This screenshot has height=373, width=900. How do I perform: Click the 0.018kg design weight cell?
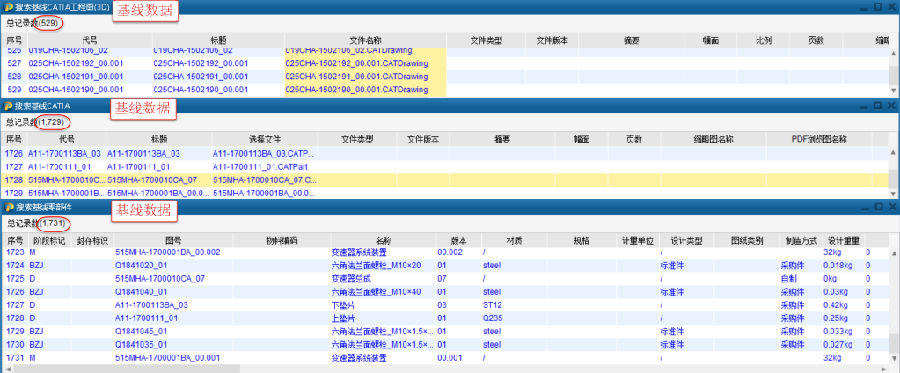(x=839, y=265)
